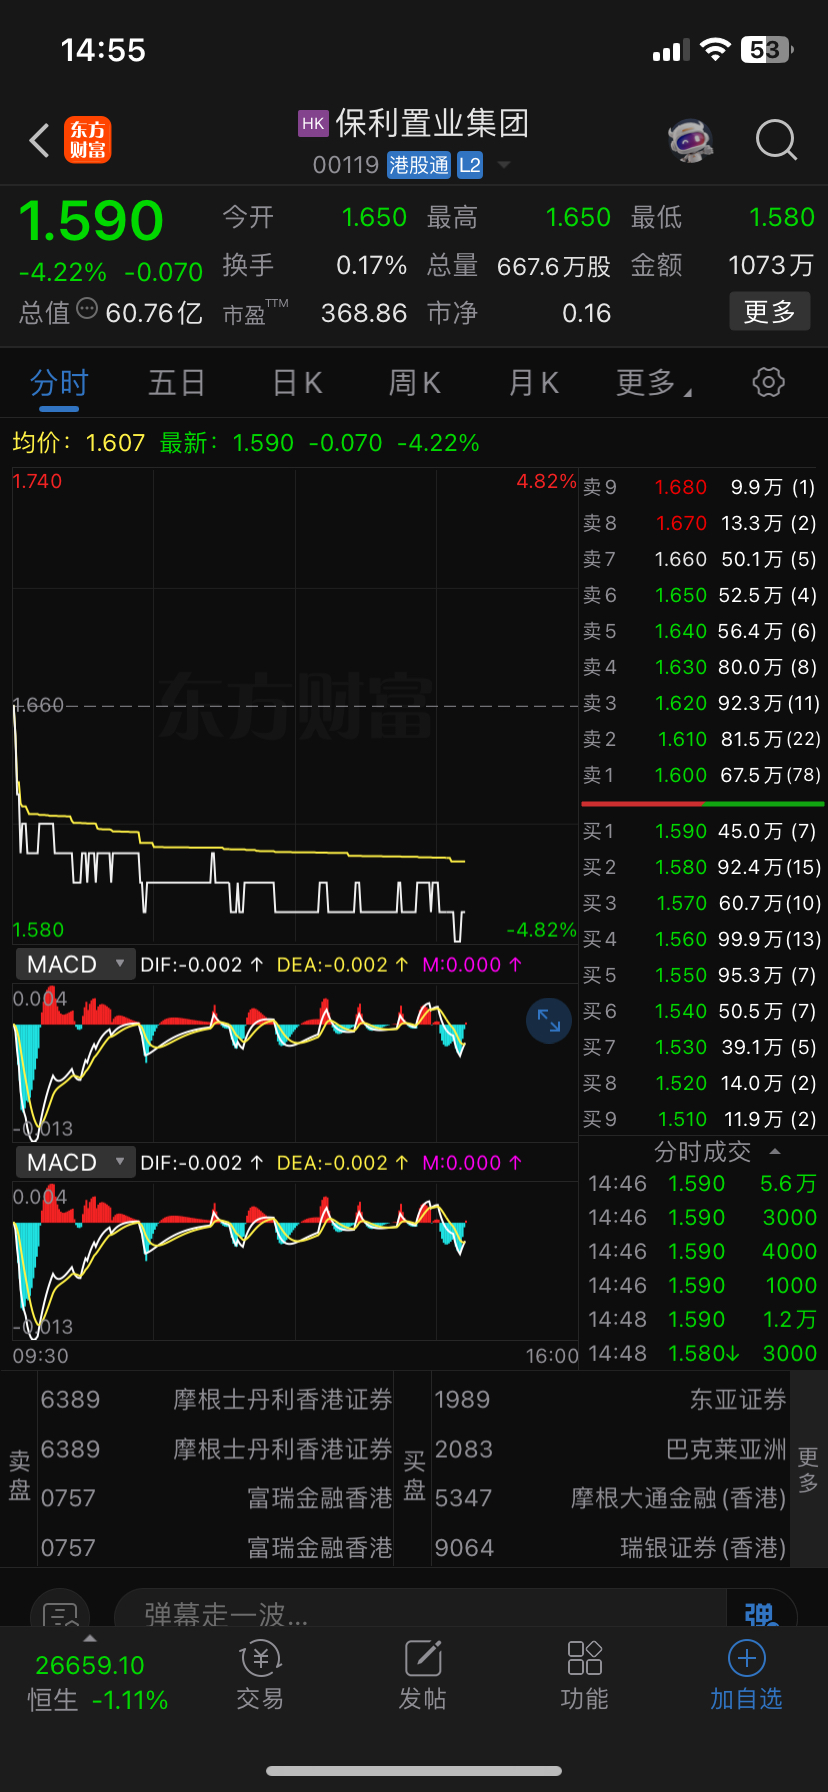Tap the intraday price chart

[295, 706]
